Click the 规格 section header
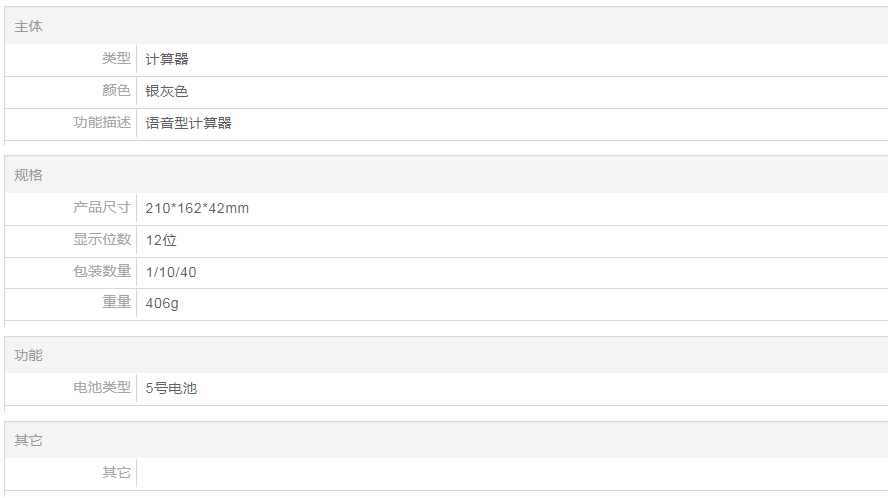894x498 pixels. click(x=29, y=175)
